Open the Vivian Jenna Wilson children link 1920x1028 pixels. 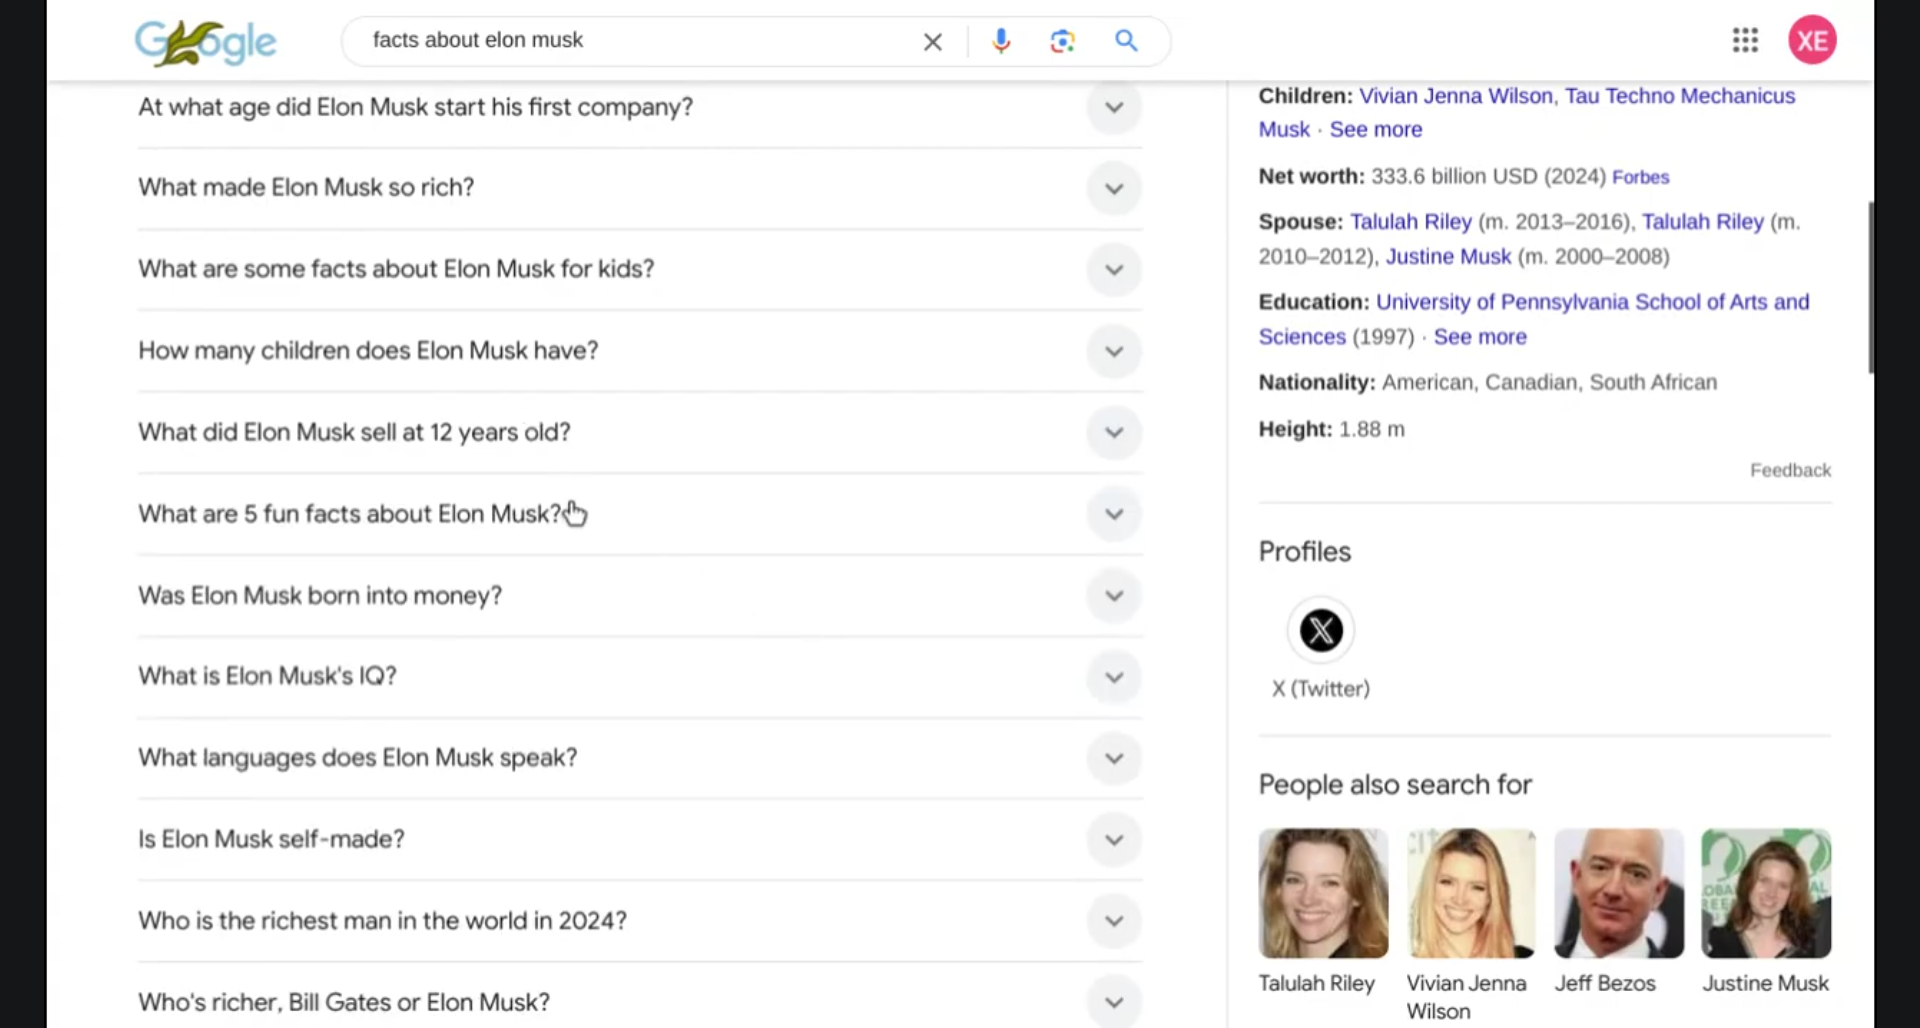pos(1455,96)
